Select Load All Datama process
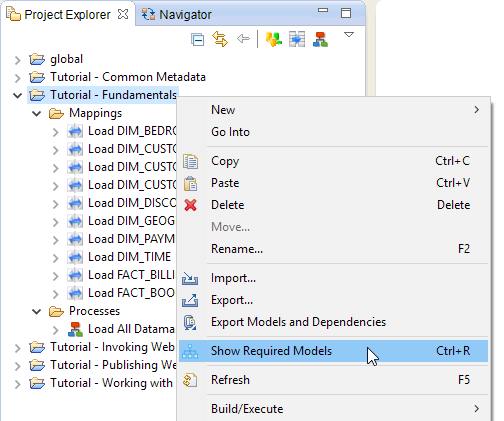 click(131, 329)
